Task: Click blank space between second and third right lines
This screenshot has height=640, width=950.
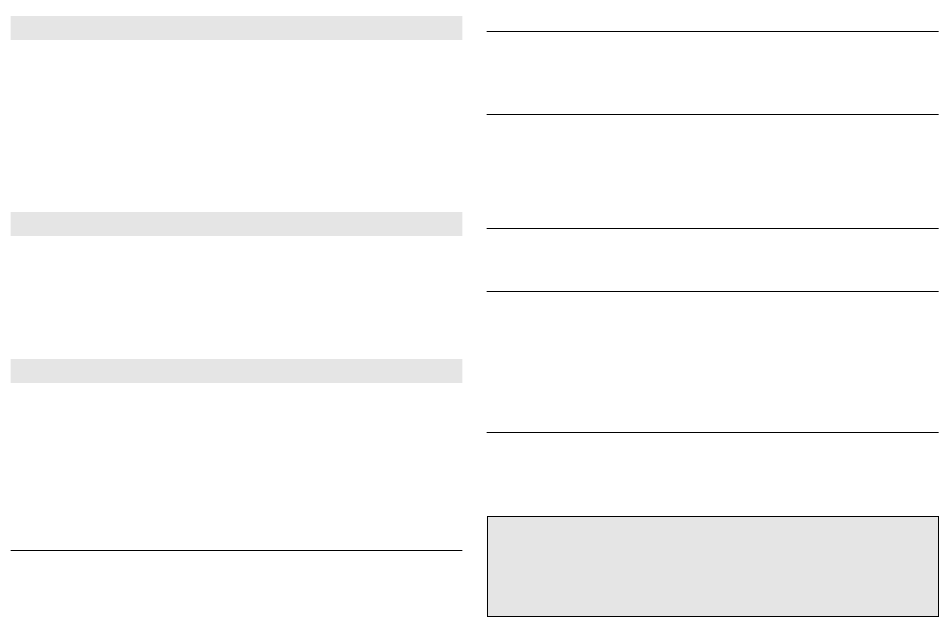Action: (712, 172)
